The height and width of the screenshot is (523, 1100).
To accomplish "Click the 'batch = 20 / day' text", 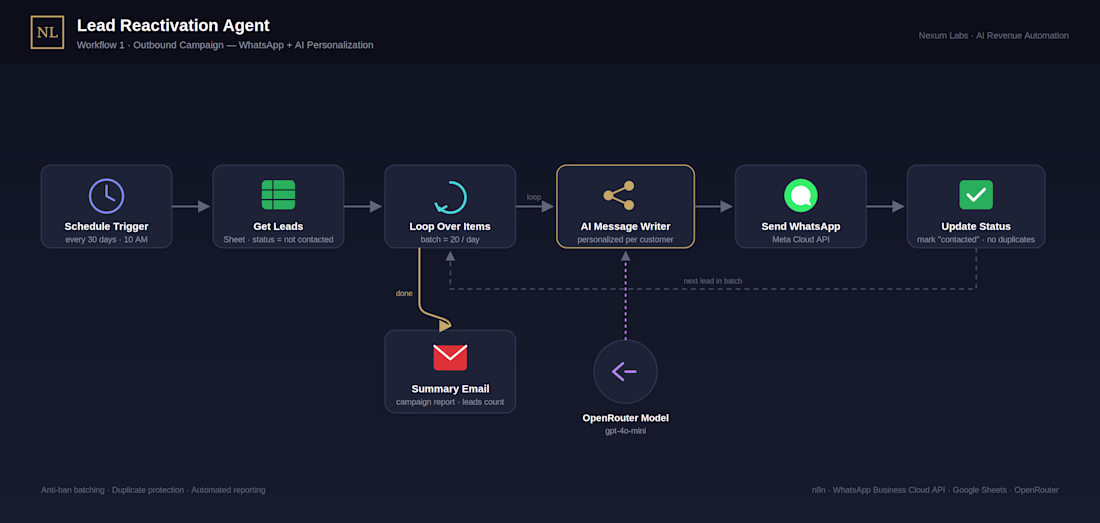I will (x=450, y=240).
